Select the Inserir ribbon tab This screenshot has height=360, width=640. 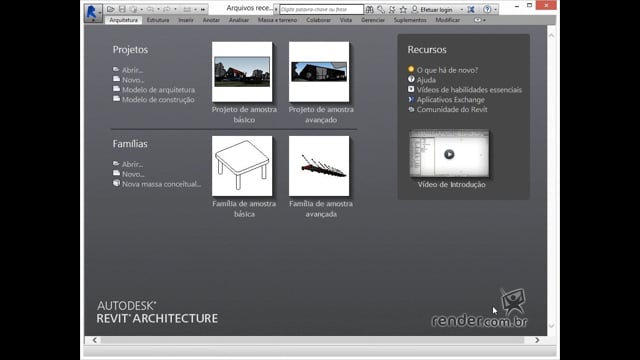186,20
